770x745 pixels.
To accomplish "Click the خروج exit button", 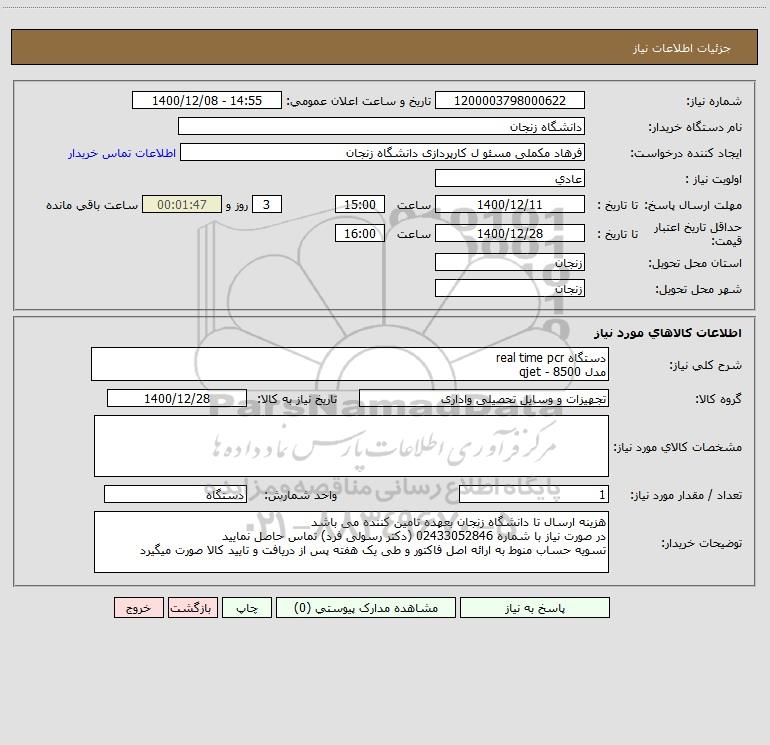I will click(x=138, y=608).
